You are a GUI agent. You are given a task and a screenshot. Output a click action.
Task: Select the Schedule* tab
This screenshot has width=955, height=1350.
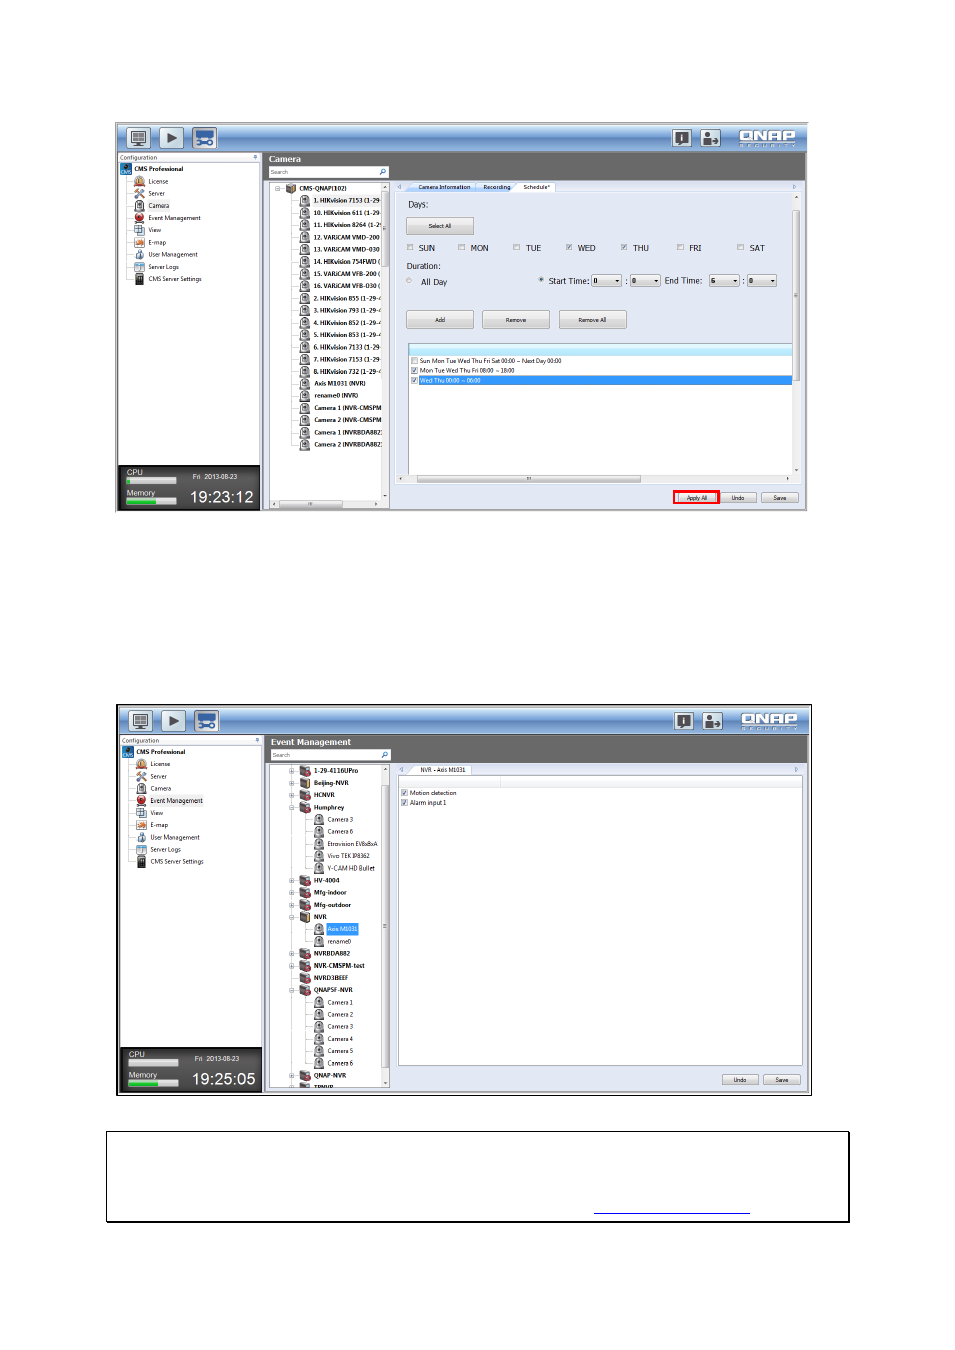[536, 187]
